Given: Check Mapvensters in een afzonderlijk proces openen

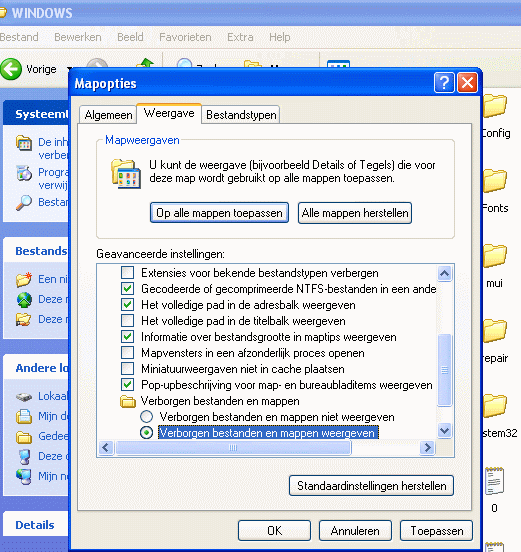Looking at the screenshot, I should pos(127,353).
